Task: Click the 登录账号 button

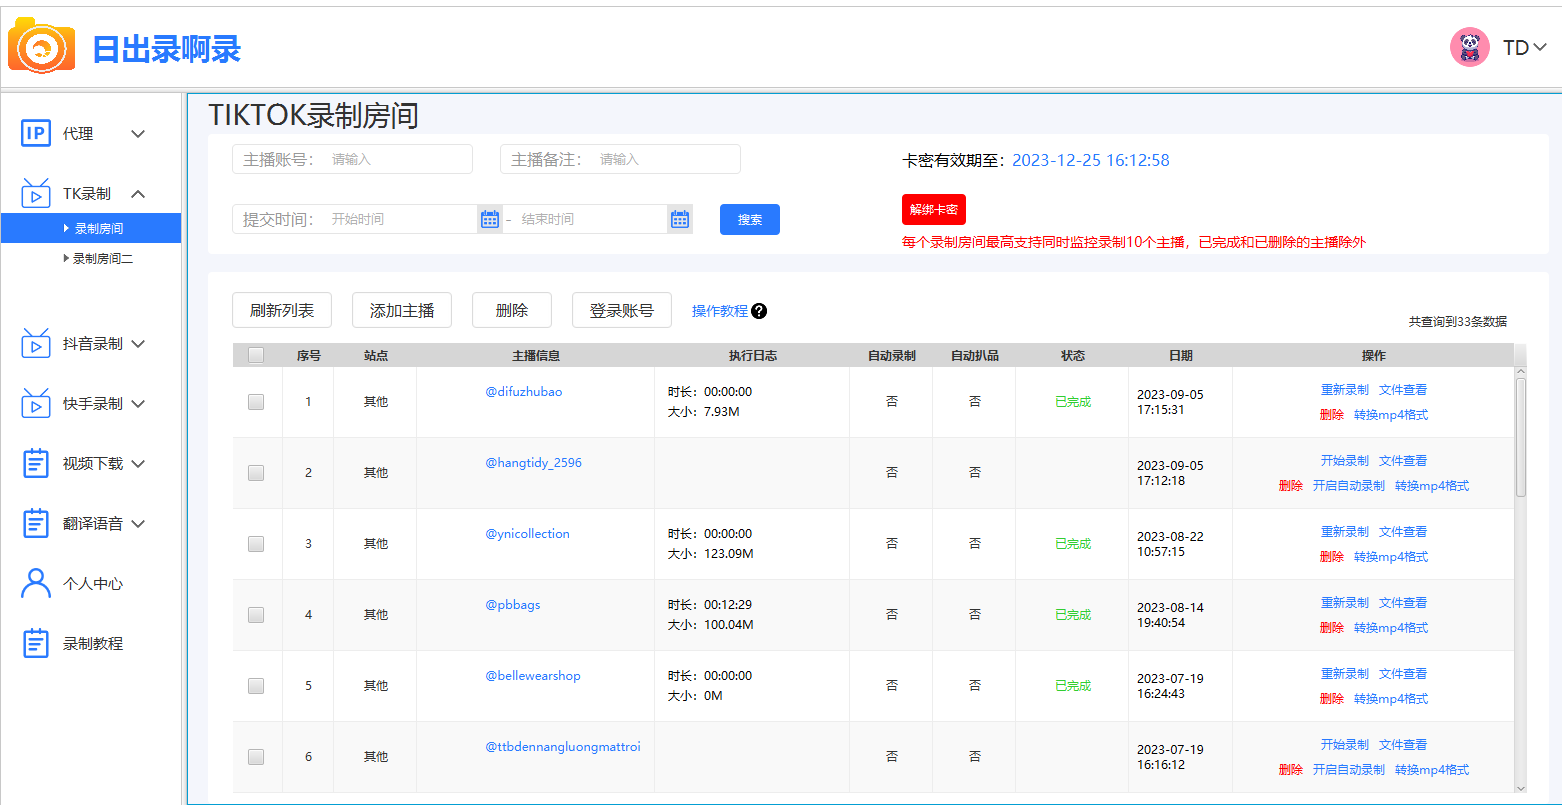Action: [x=622, y=310]
